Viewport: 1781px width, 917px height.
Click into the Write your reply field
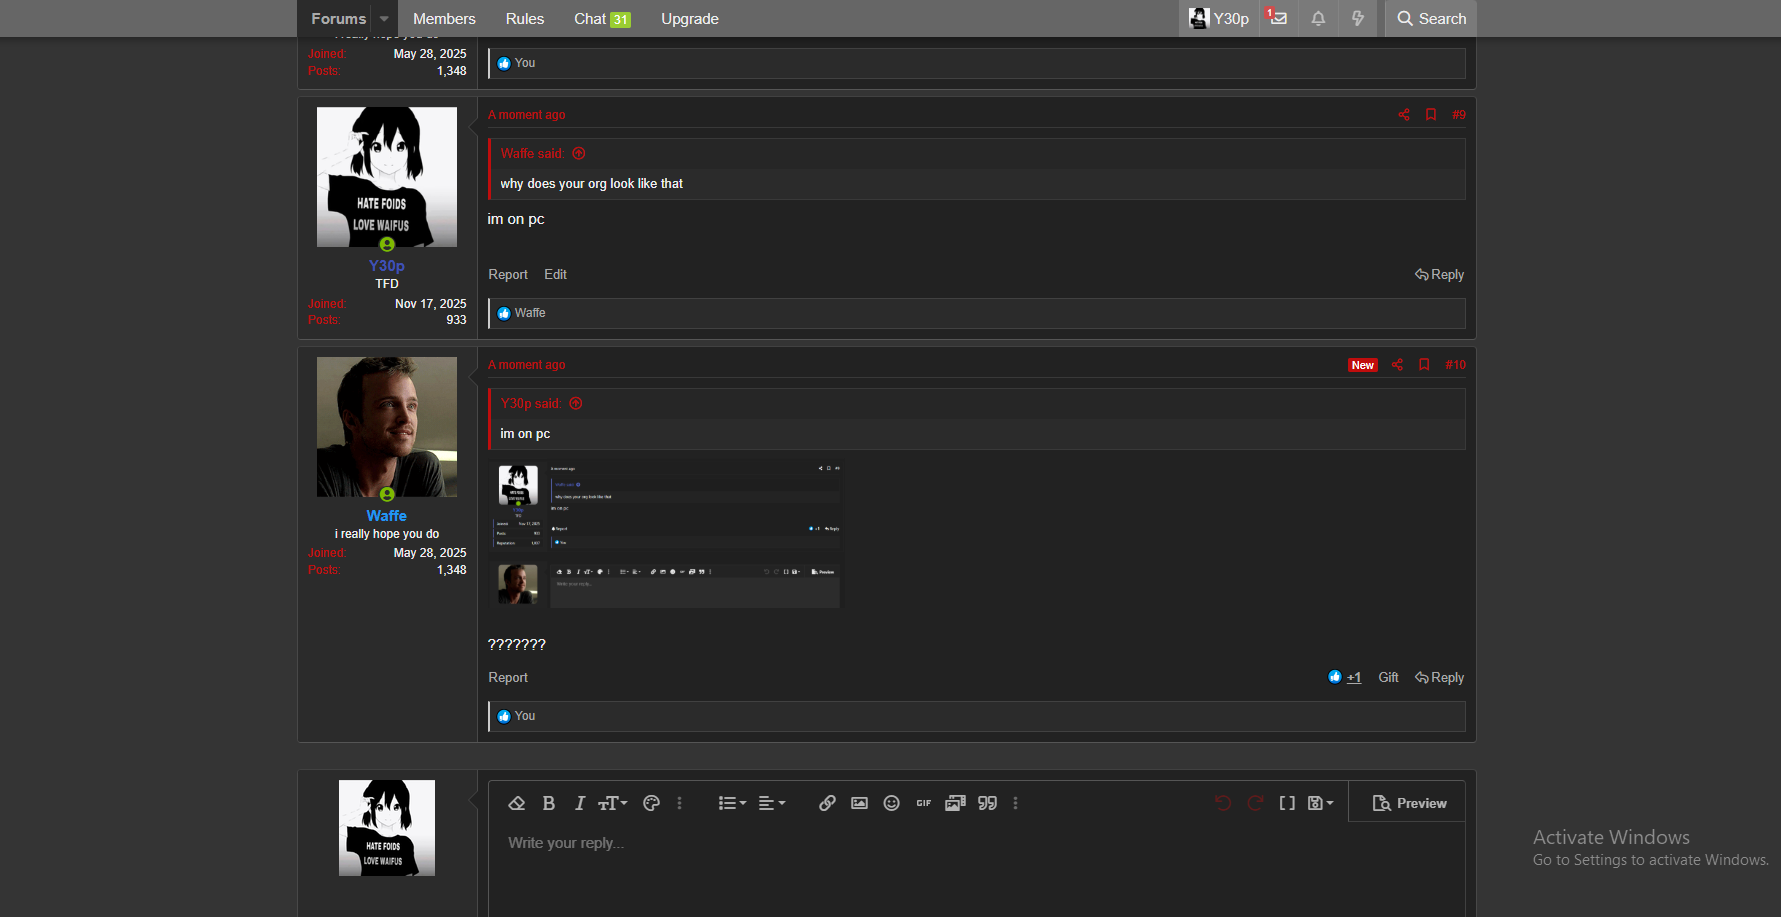point(976,870)
